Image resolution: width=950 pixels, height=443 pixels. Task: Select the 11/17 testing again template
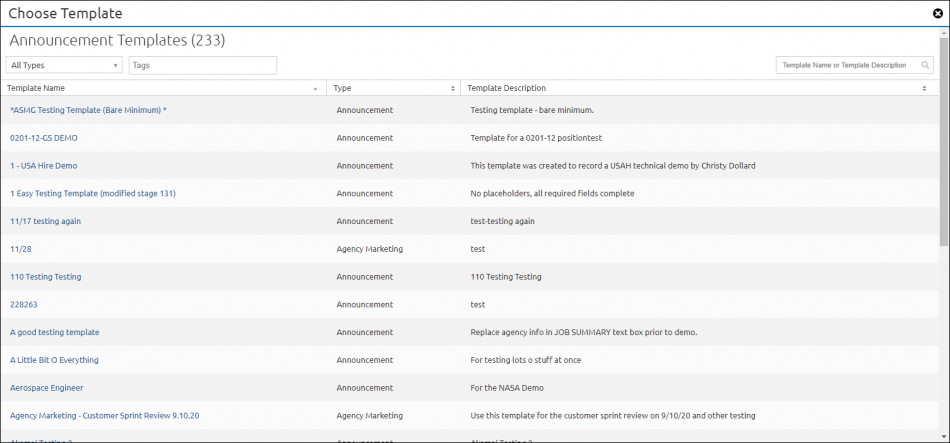45,221
